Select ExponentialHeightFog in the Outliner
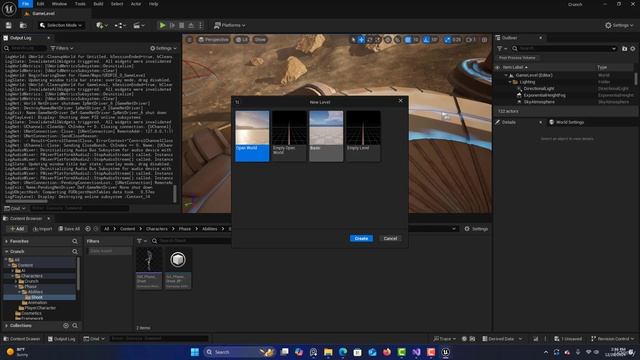This screenshot has width=640, height=360. (x=544, y=95)
